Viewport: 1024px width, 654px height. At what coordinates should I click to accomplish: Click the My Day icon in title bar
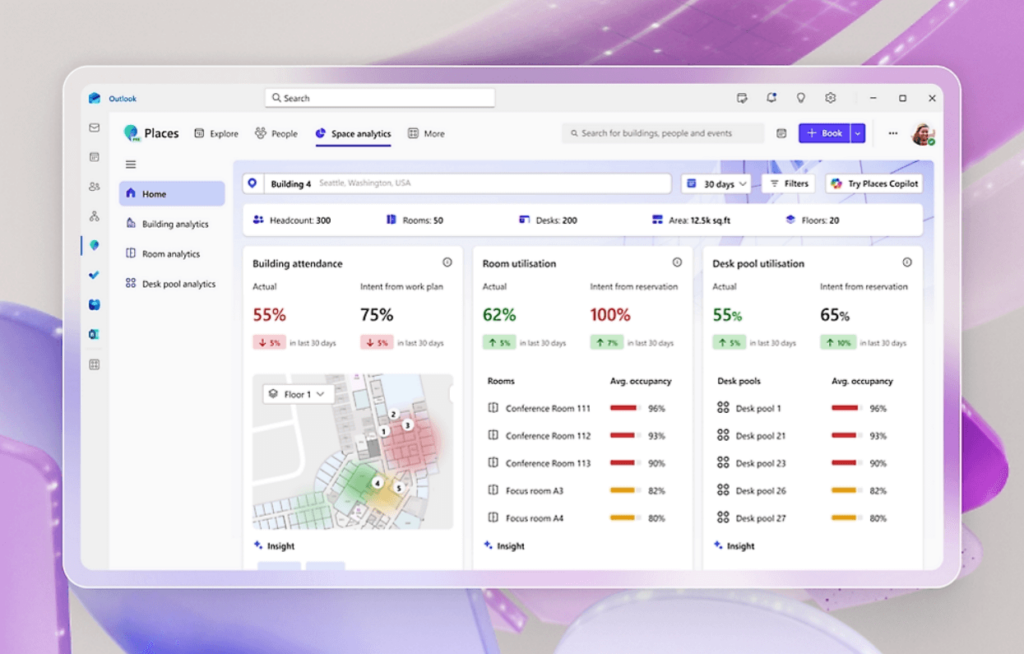pyautogui.click(x=742, y=98)
